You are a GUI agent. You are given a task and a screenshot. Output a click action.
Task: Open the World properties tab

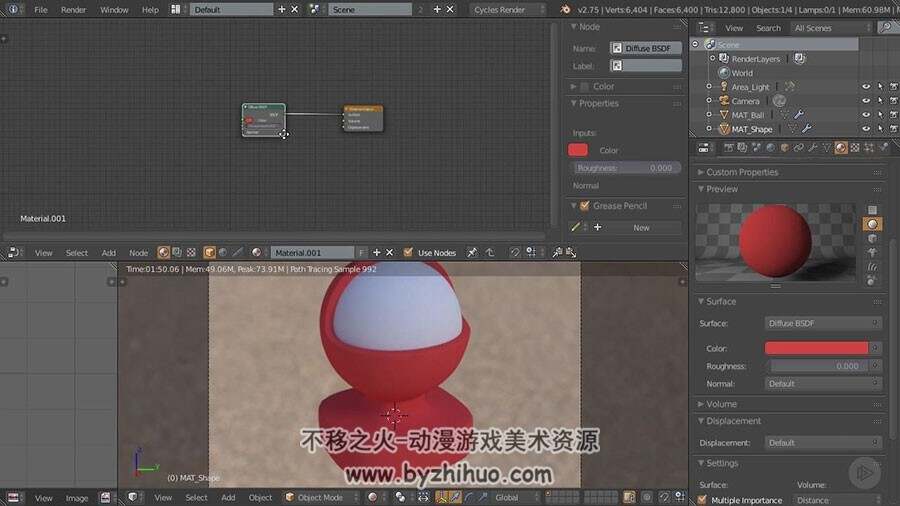coord(770,148)
